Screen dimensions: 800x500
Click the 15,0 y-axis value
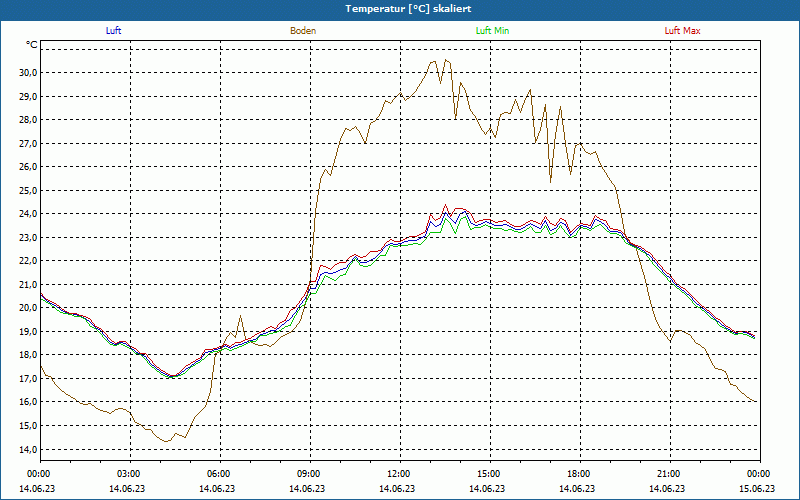tap(29, 426)
